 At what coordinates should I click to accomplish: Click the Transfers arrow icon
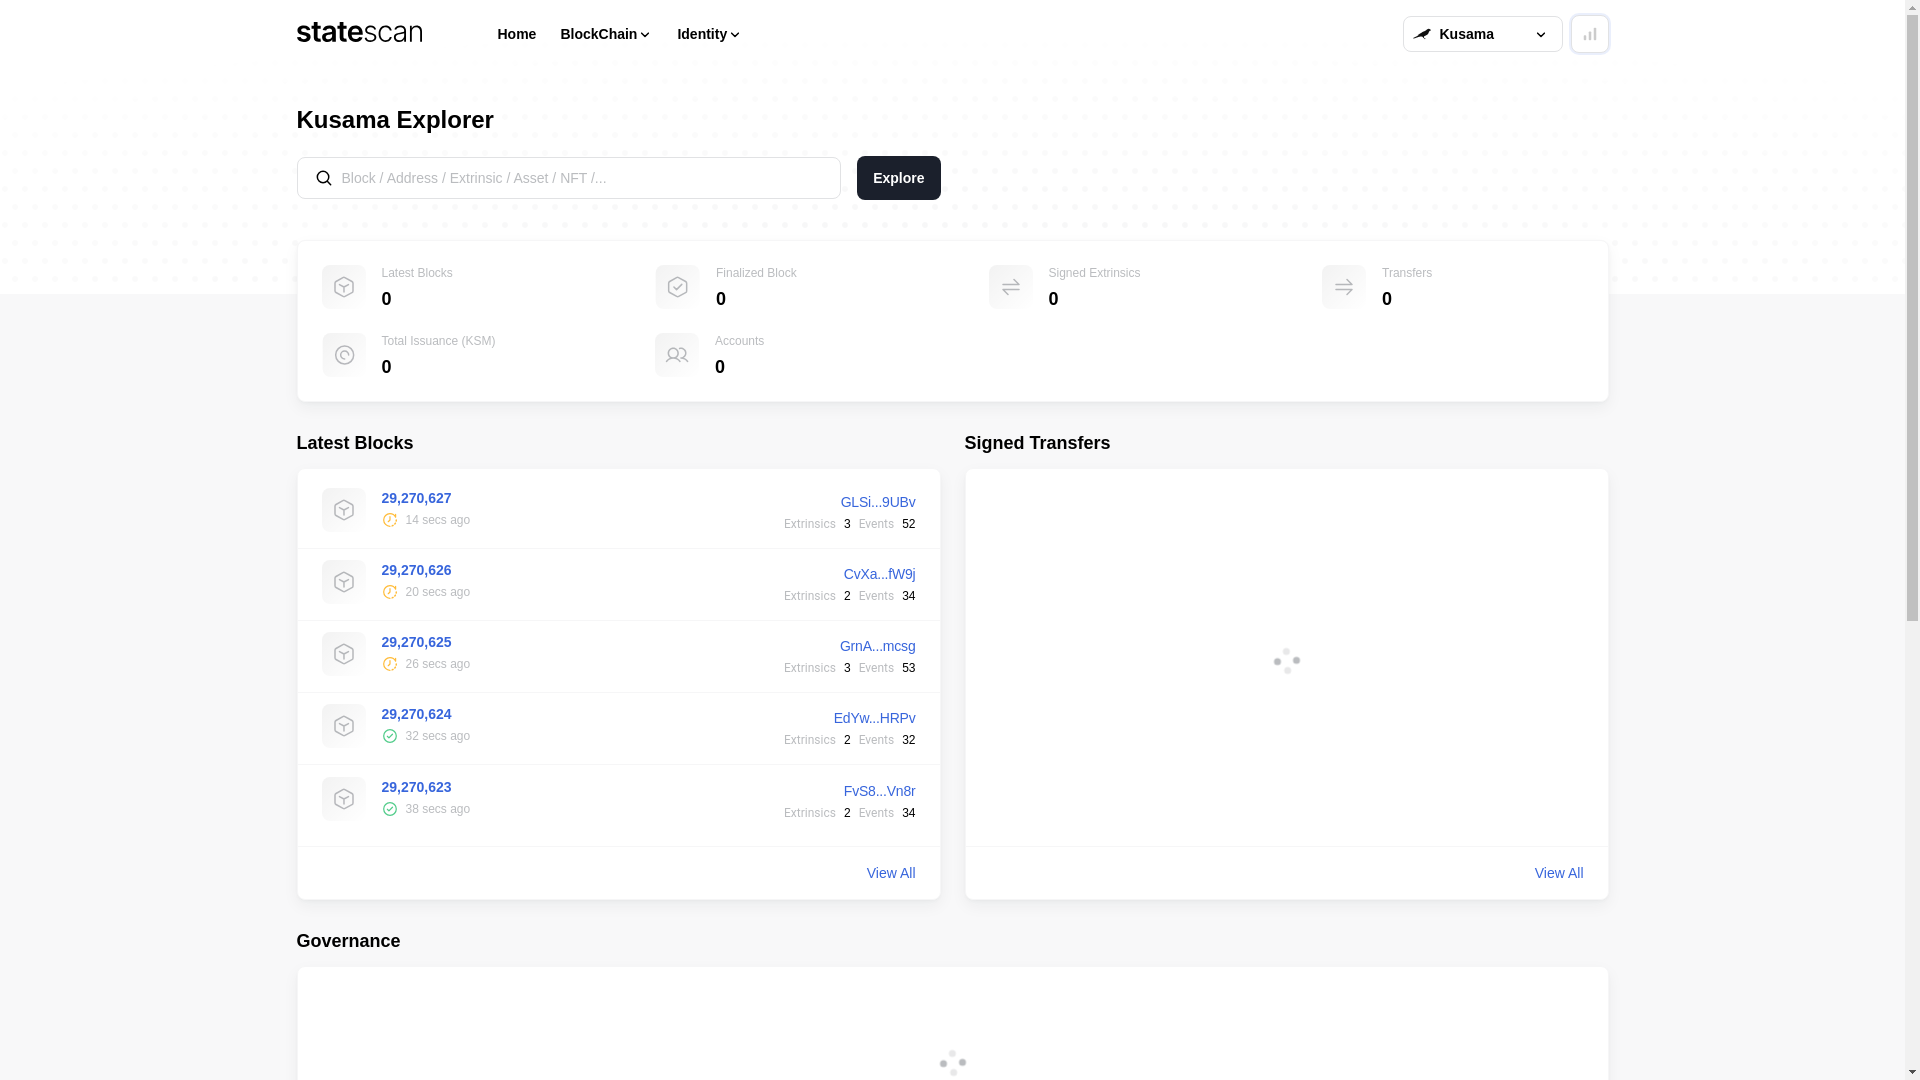point(1343,287)
